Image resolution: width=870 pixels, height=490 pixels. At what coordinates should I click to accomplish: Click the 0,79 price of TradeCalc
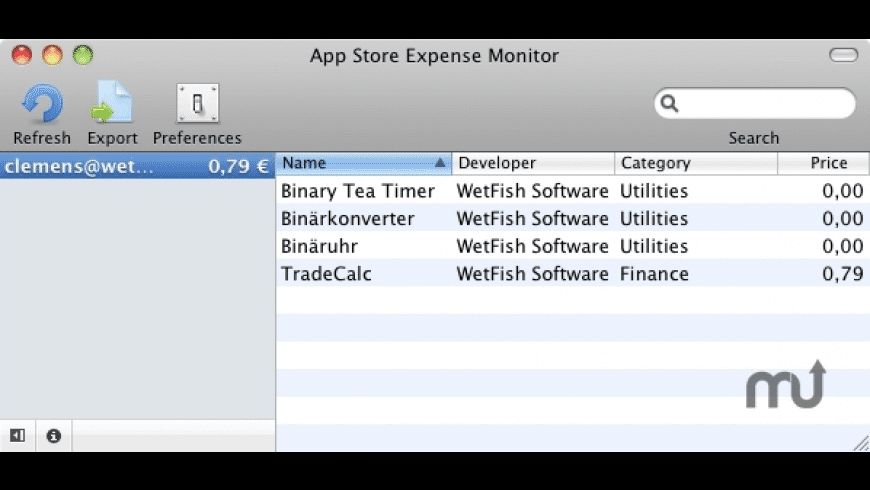tap(843, 274)
